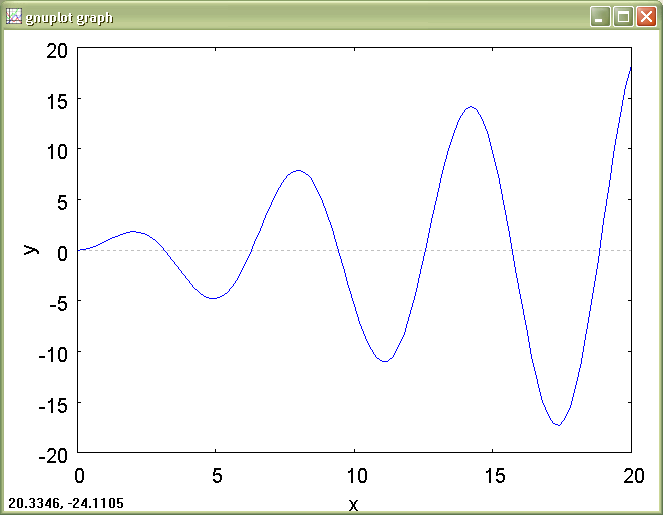Click the curve minimum near x=17
This screenshot has height=515, width=663.
(x=559, y=425)
